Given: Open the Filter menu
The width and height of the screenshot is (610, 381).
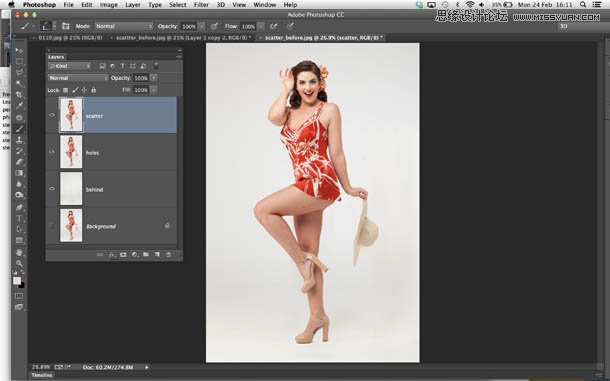Looking at the screenshot, I should (x=201, y=5).
